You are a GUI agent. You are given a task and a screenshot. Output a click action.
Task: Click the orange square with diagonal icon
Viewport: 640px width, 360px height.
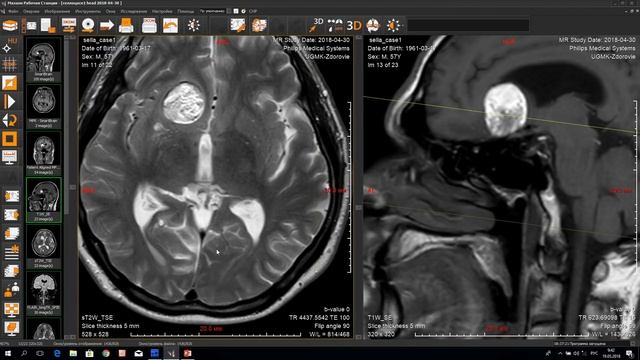point(9,83)
